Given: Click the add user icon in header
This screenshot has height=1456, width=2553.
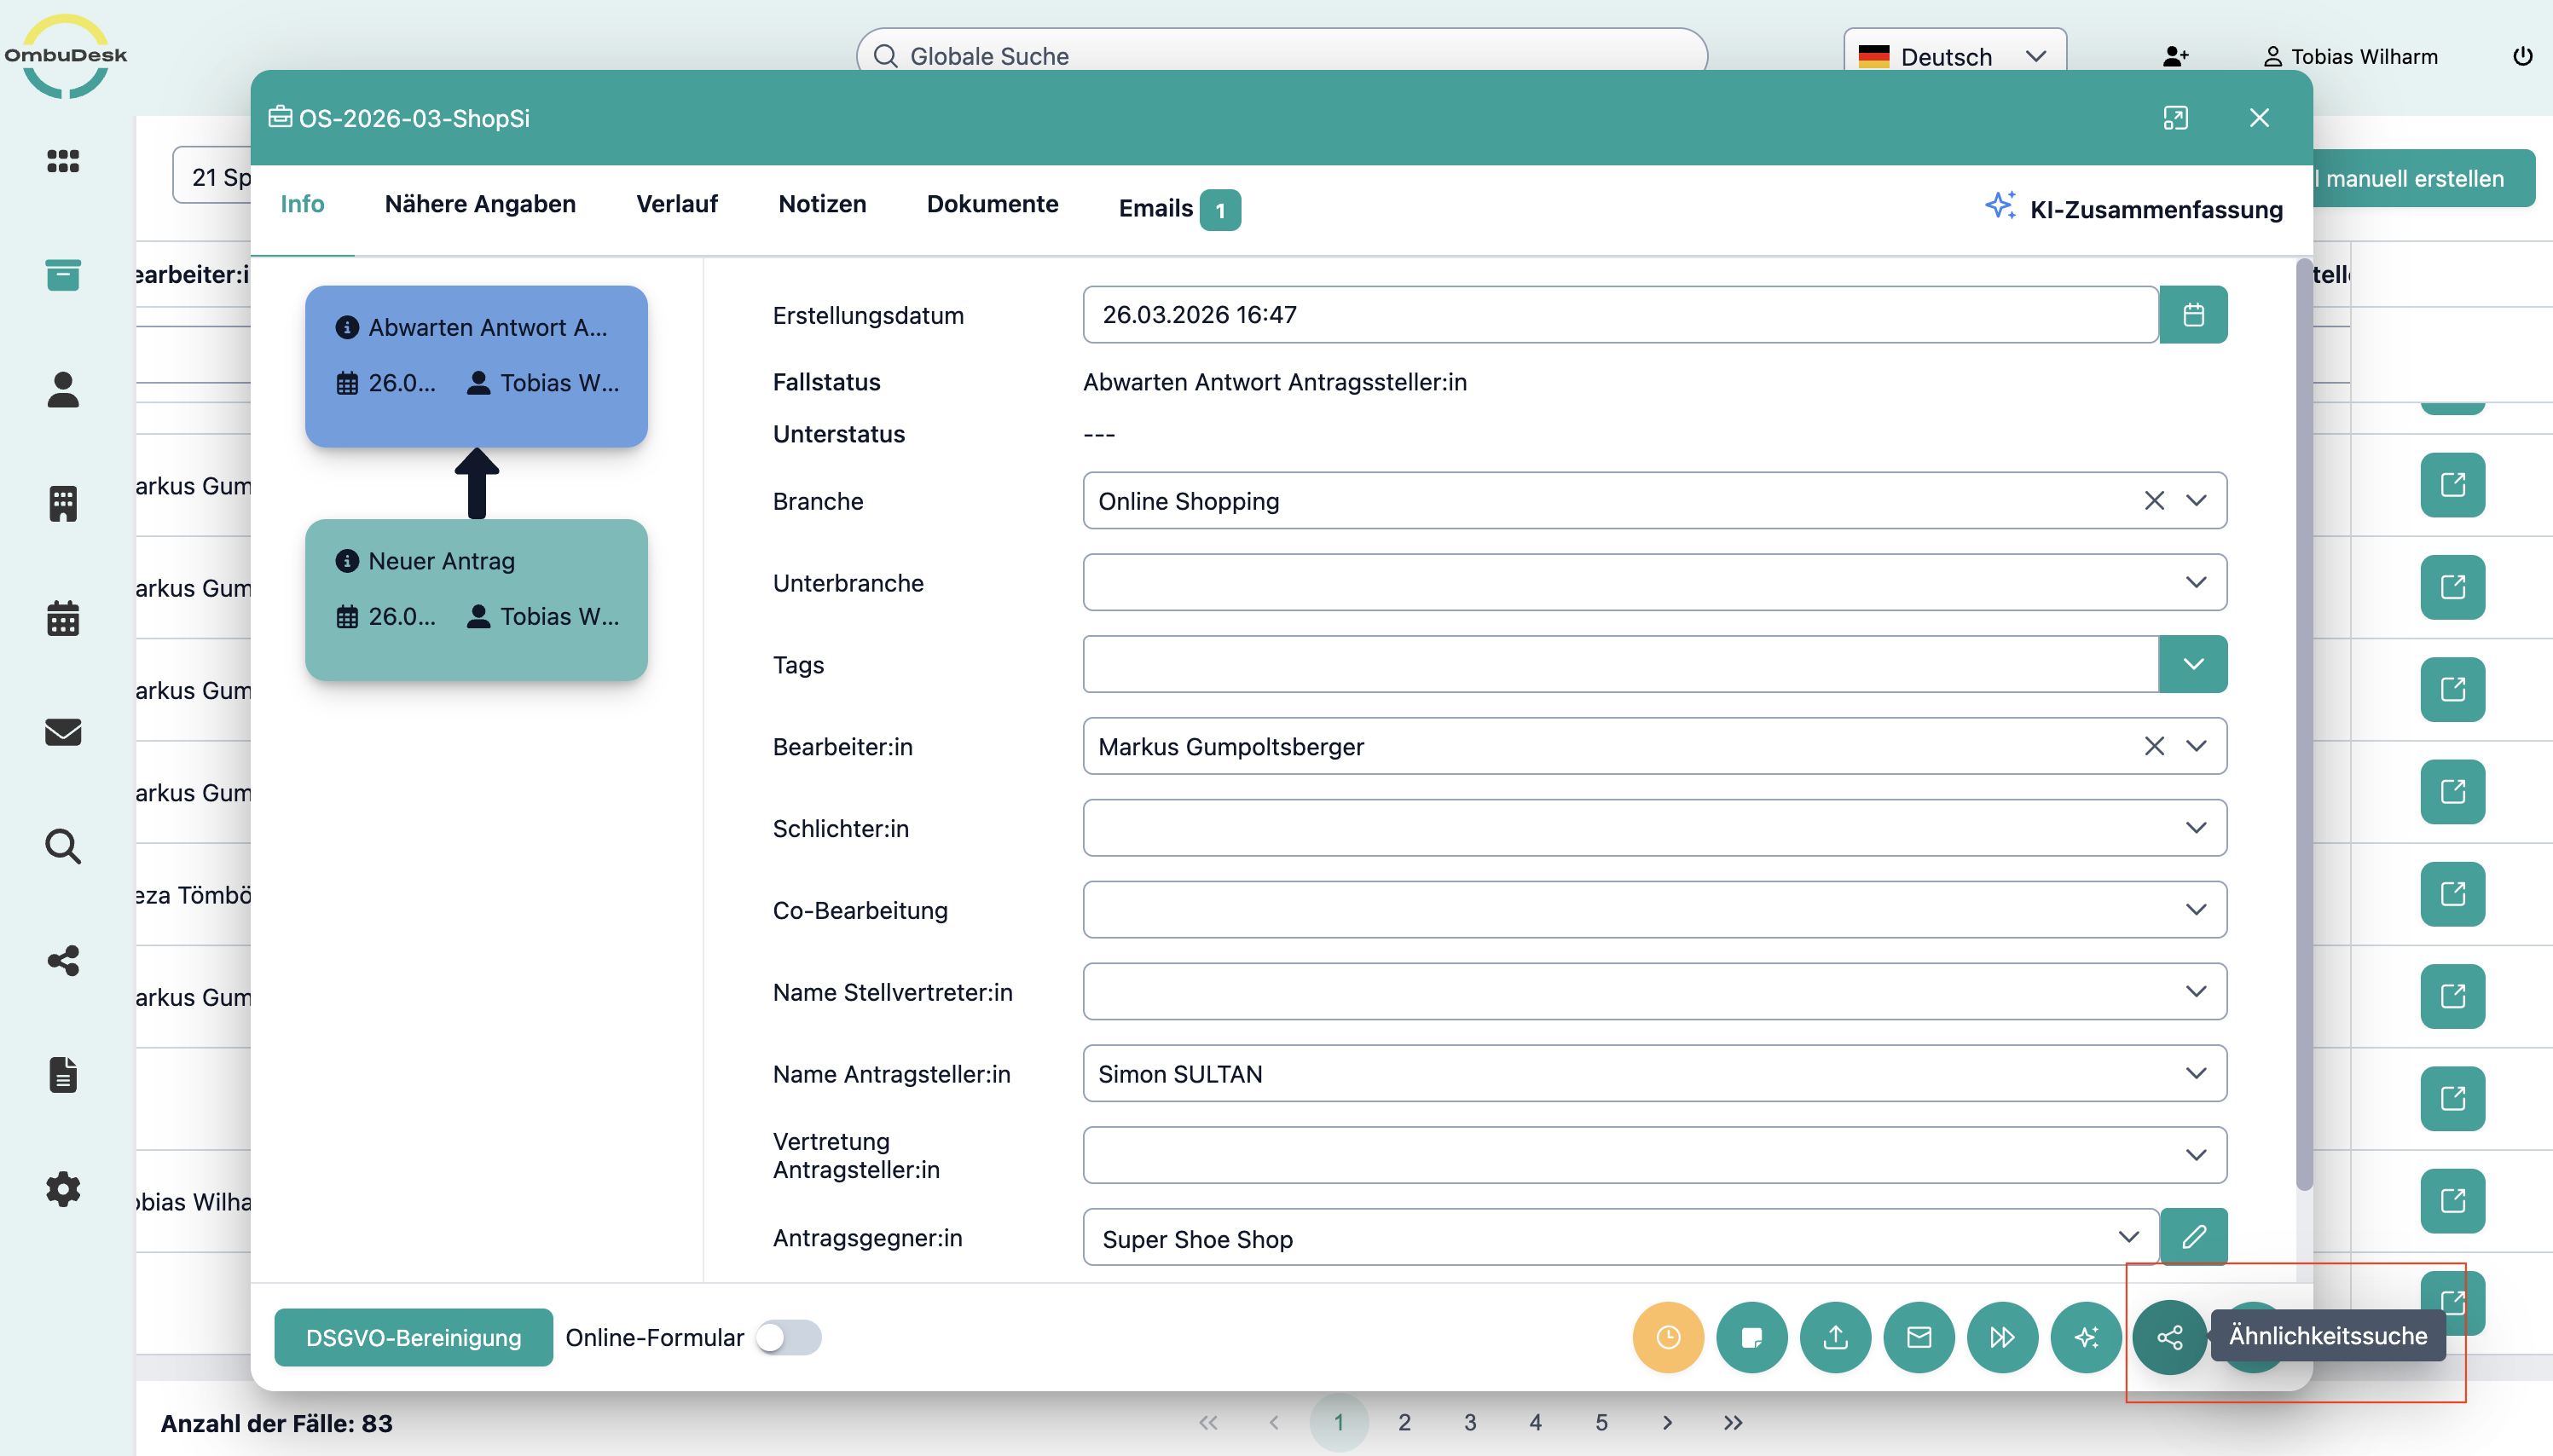Looking at the screenshot, I should tap(2175, 57).
